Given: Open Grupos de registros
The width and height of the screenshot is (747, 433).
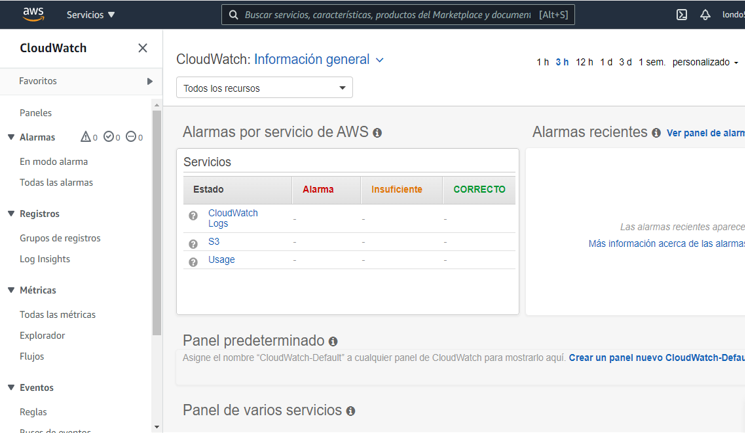Looking at the screenshot, I should point(60,238).
